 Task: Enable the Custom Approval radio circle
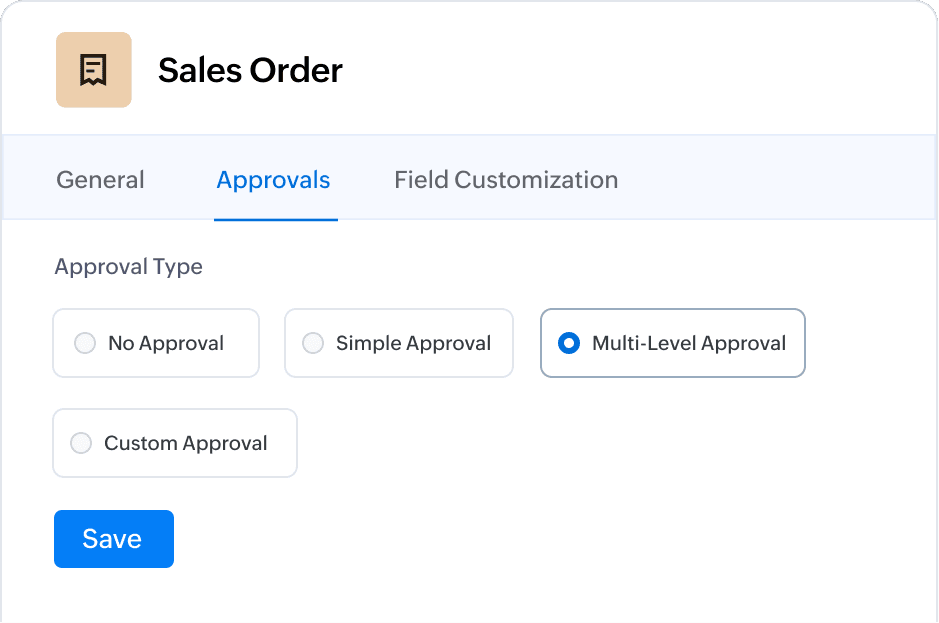pyautogui.click(x=81, y=443)
